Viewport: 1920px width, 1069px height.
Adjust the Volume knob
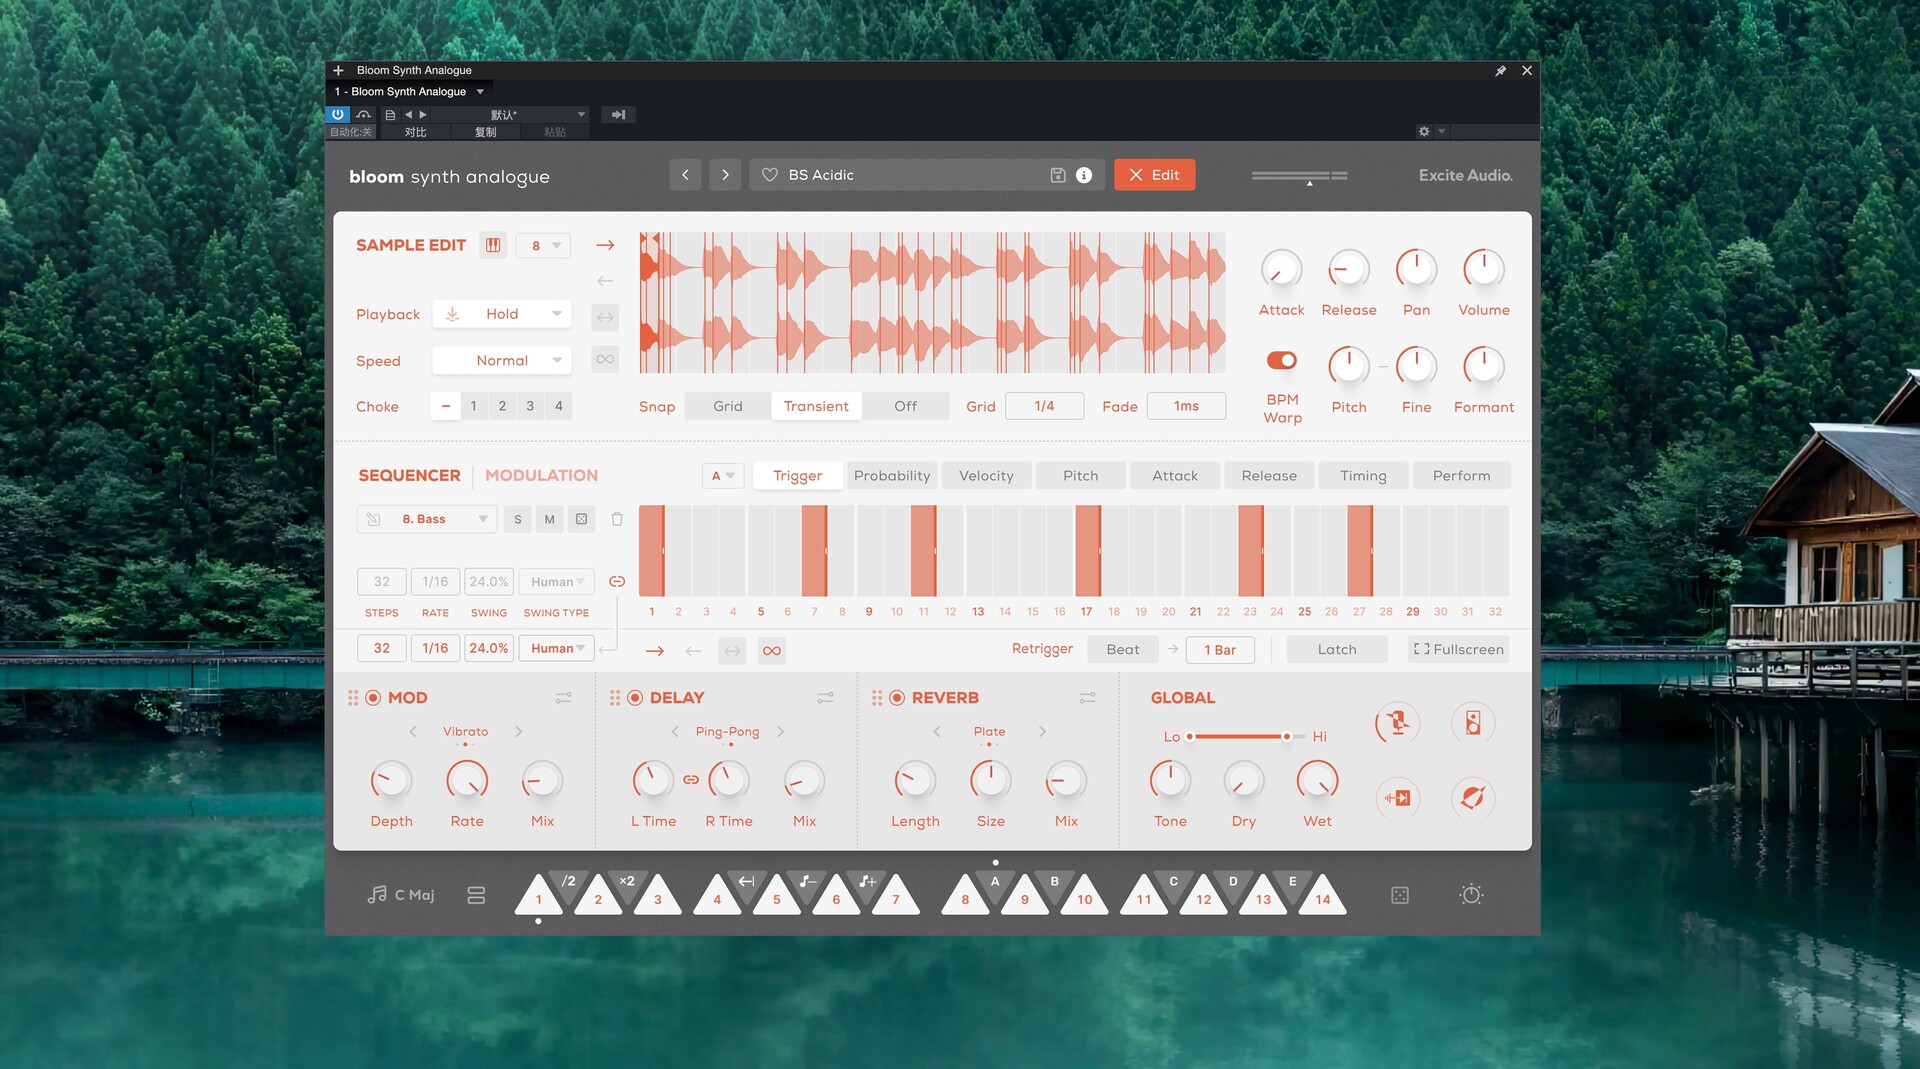point(1483,269)
